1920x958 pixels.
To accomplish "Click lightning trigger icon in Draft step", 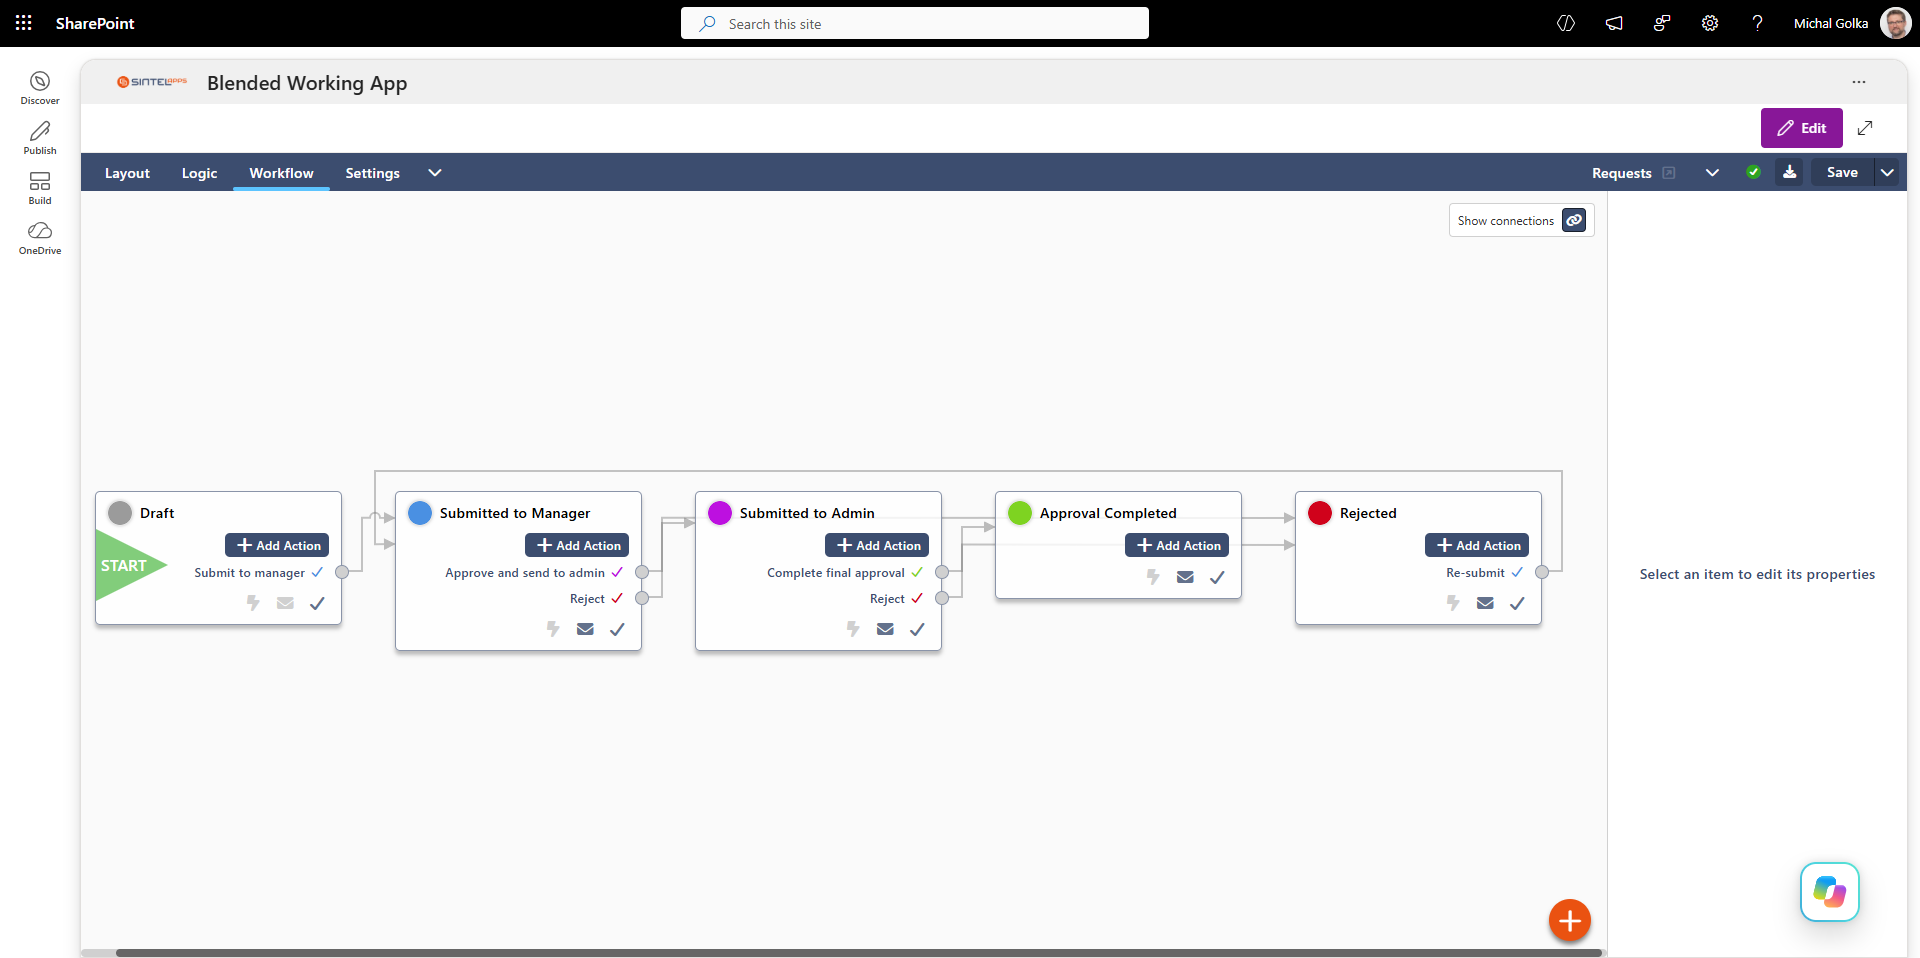I will click(253, 603).
